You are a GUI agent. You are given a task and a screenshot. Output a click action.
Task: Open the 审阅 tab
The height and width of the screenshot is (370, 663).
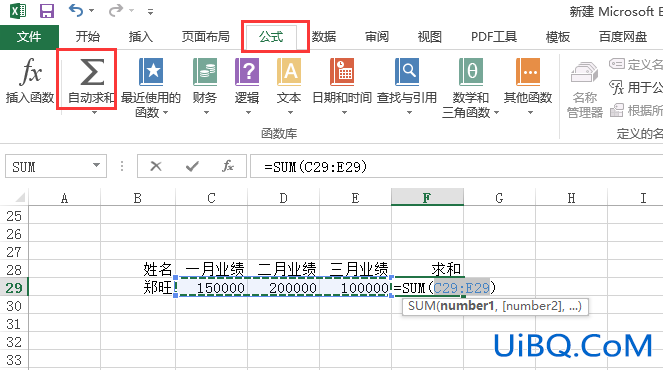point(376,37)
